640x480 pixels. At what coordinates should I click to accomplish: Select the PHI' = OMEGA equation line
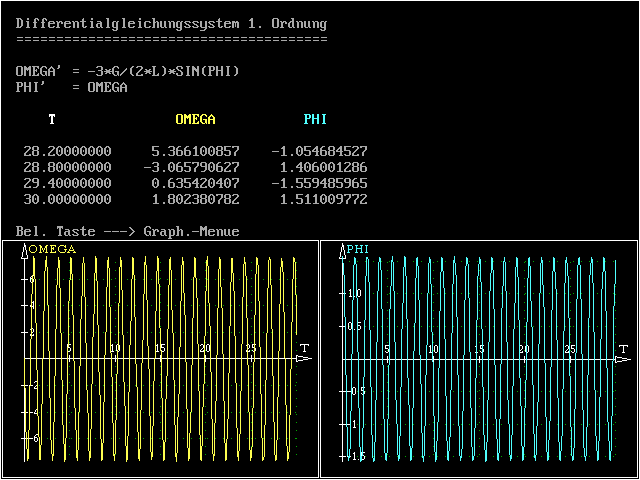tap(71, 87)
